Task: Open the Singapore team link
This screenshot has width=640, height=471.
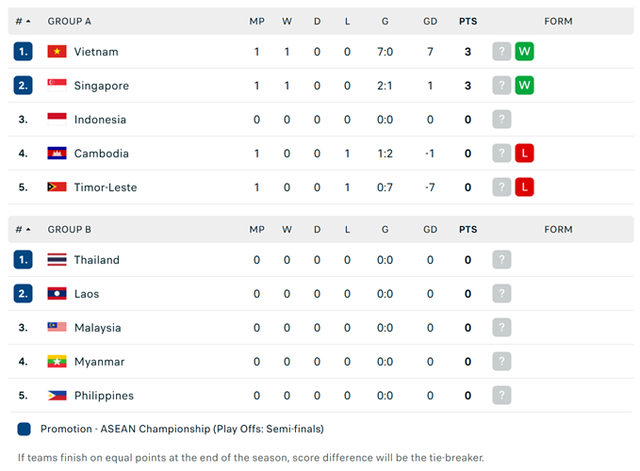Action: pyautogui.click(x=101, y=86)
